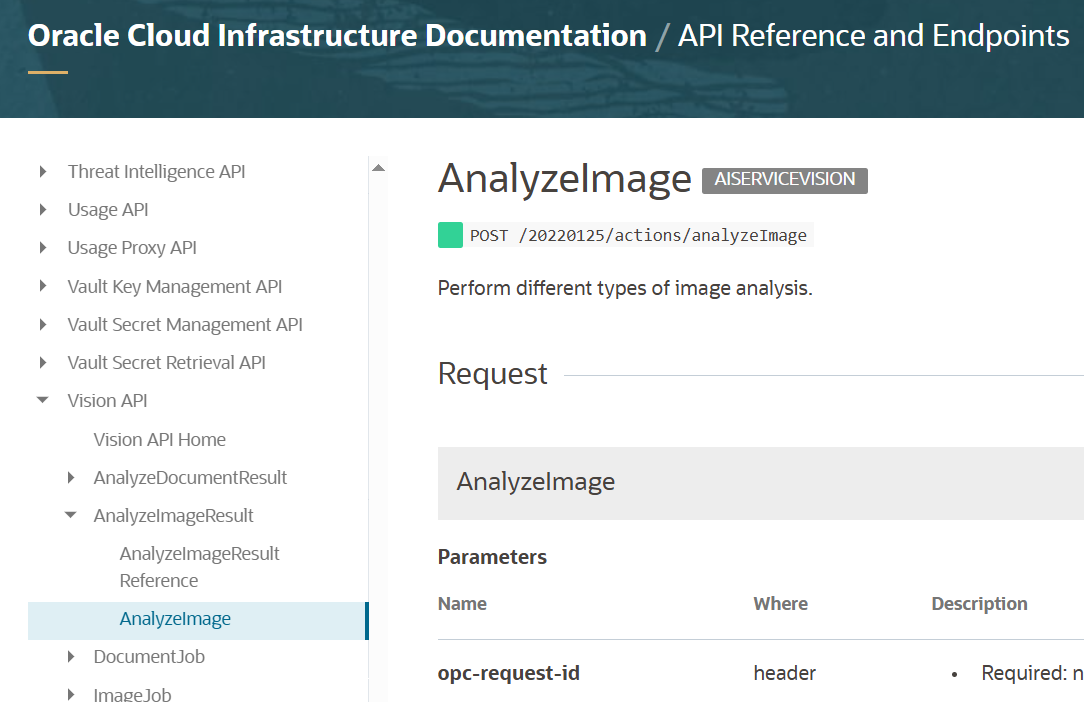
Task: Click API Reference and Endpoints breadcrumb
Action: click(x=873, y=36)
